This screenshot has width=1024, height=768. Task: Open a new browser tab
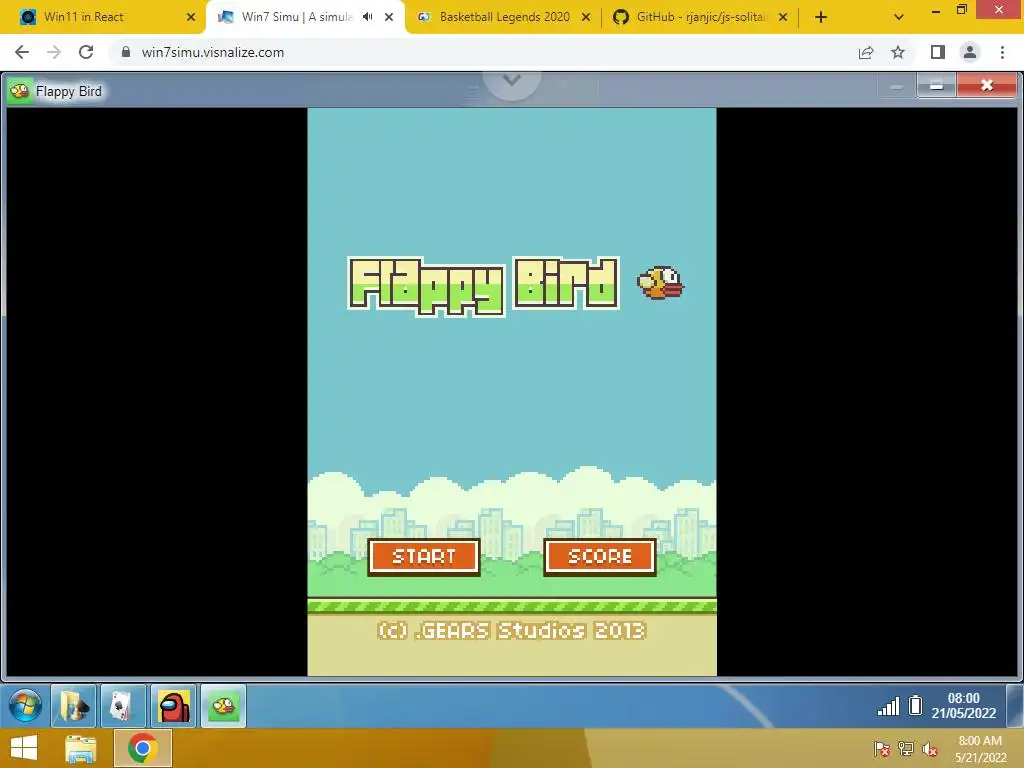(x=821, y=17)
